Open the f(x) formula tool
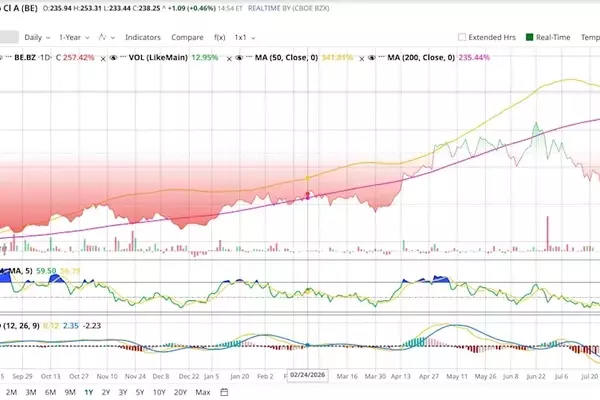The height and width of the screenshot is (400, 600). point(219,38)
